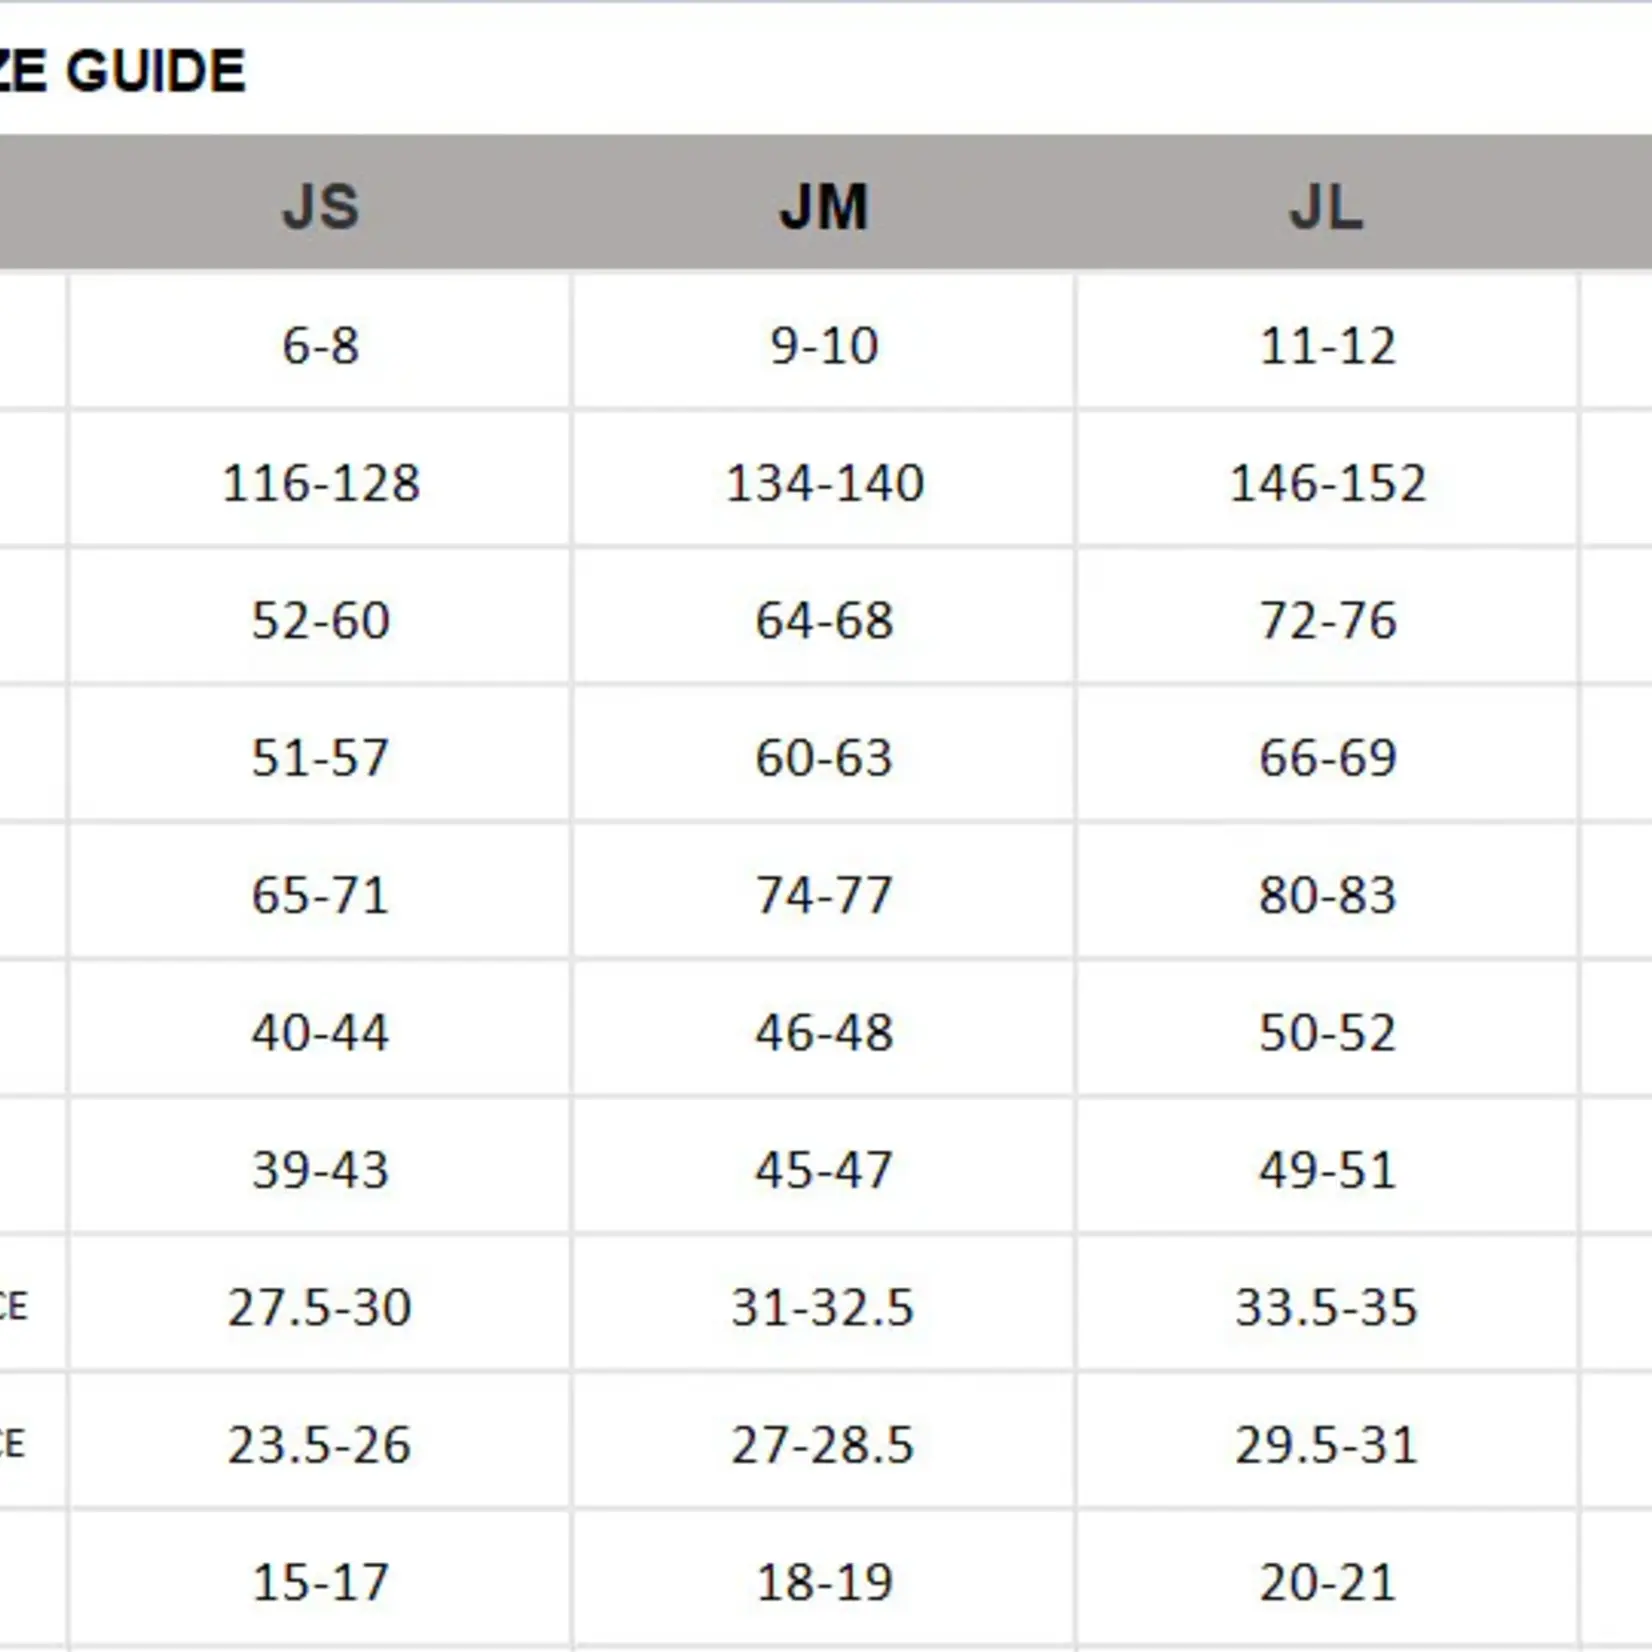Select the cell showing 6-8
The height and width of the screenshot is (1652, 1652).
320,346
